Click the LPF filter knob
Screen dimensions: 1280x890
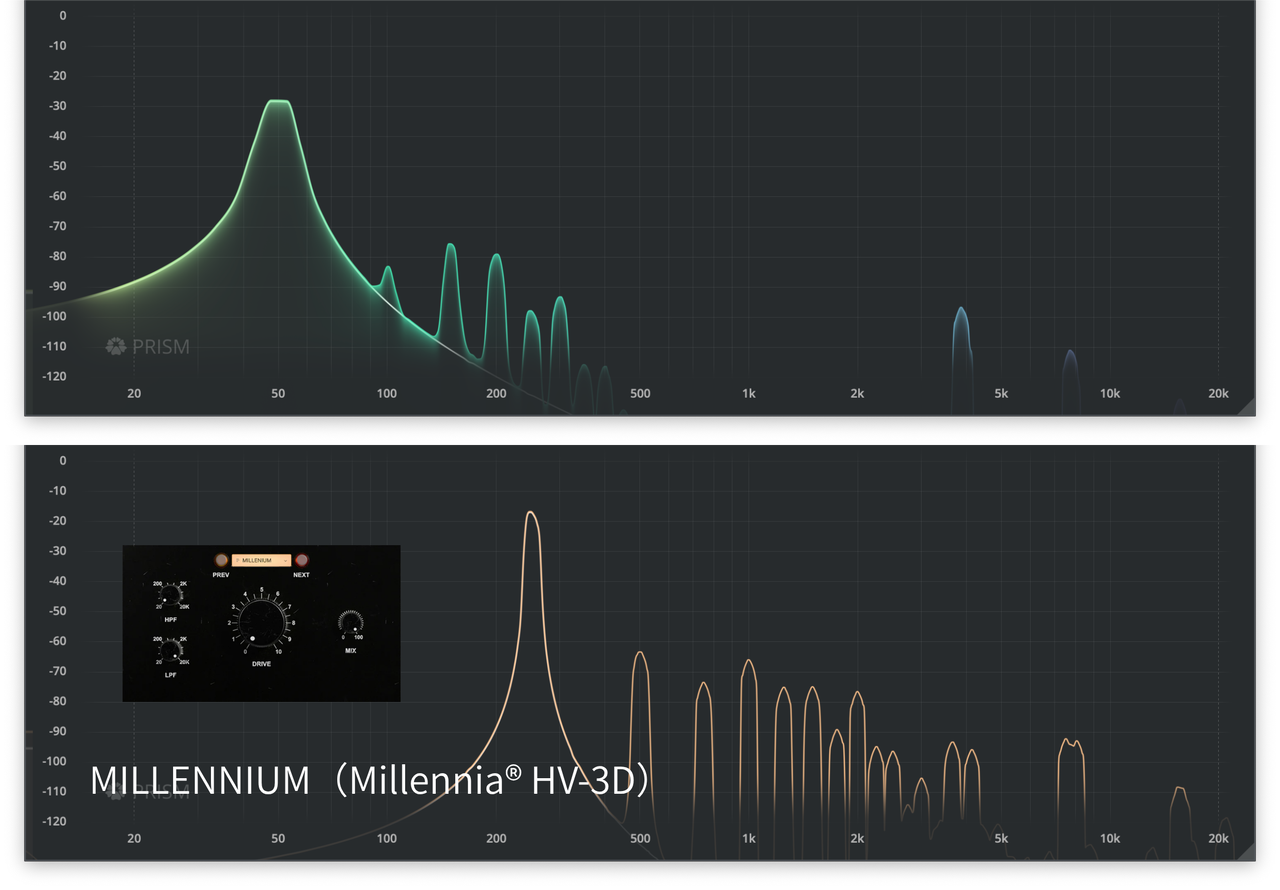click(170, 651)
